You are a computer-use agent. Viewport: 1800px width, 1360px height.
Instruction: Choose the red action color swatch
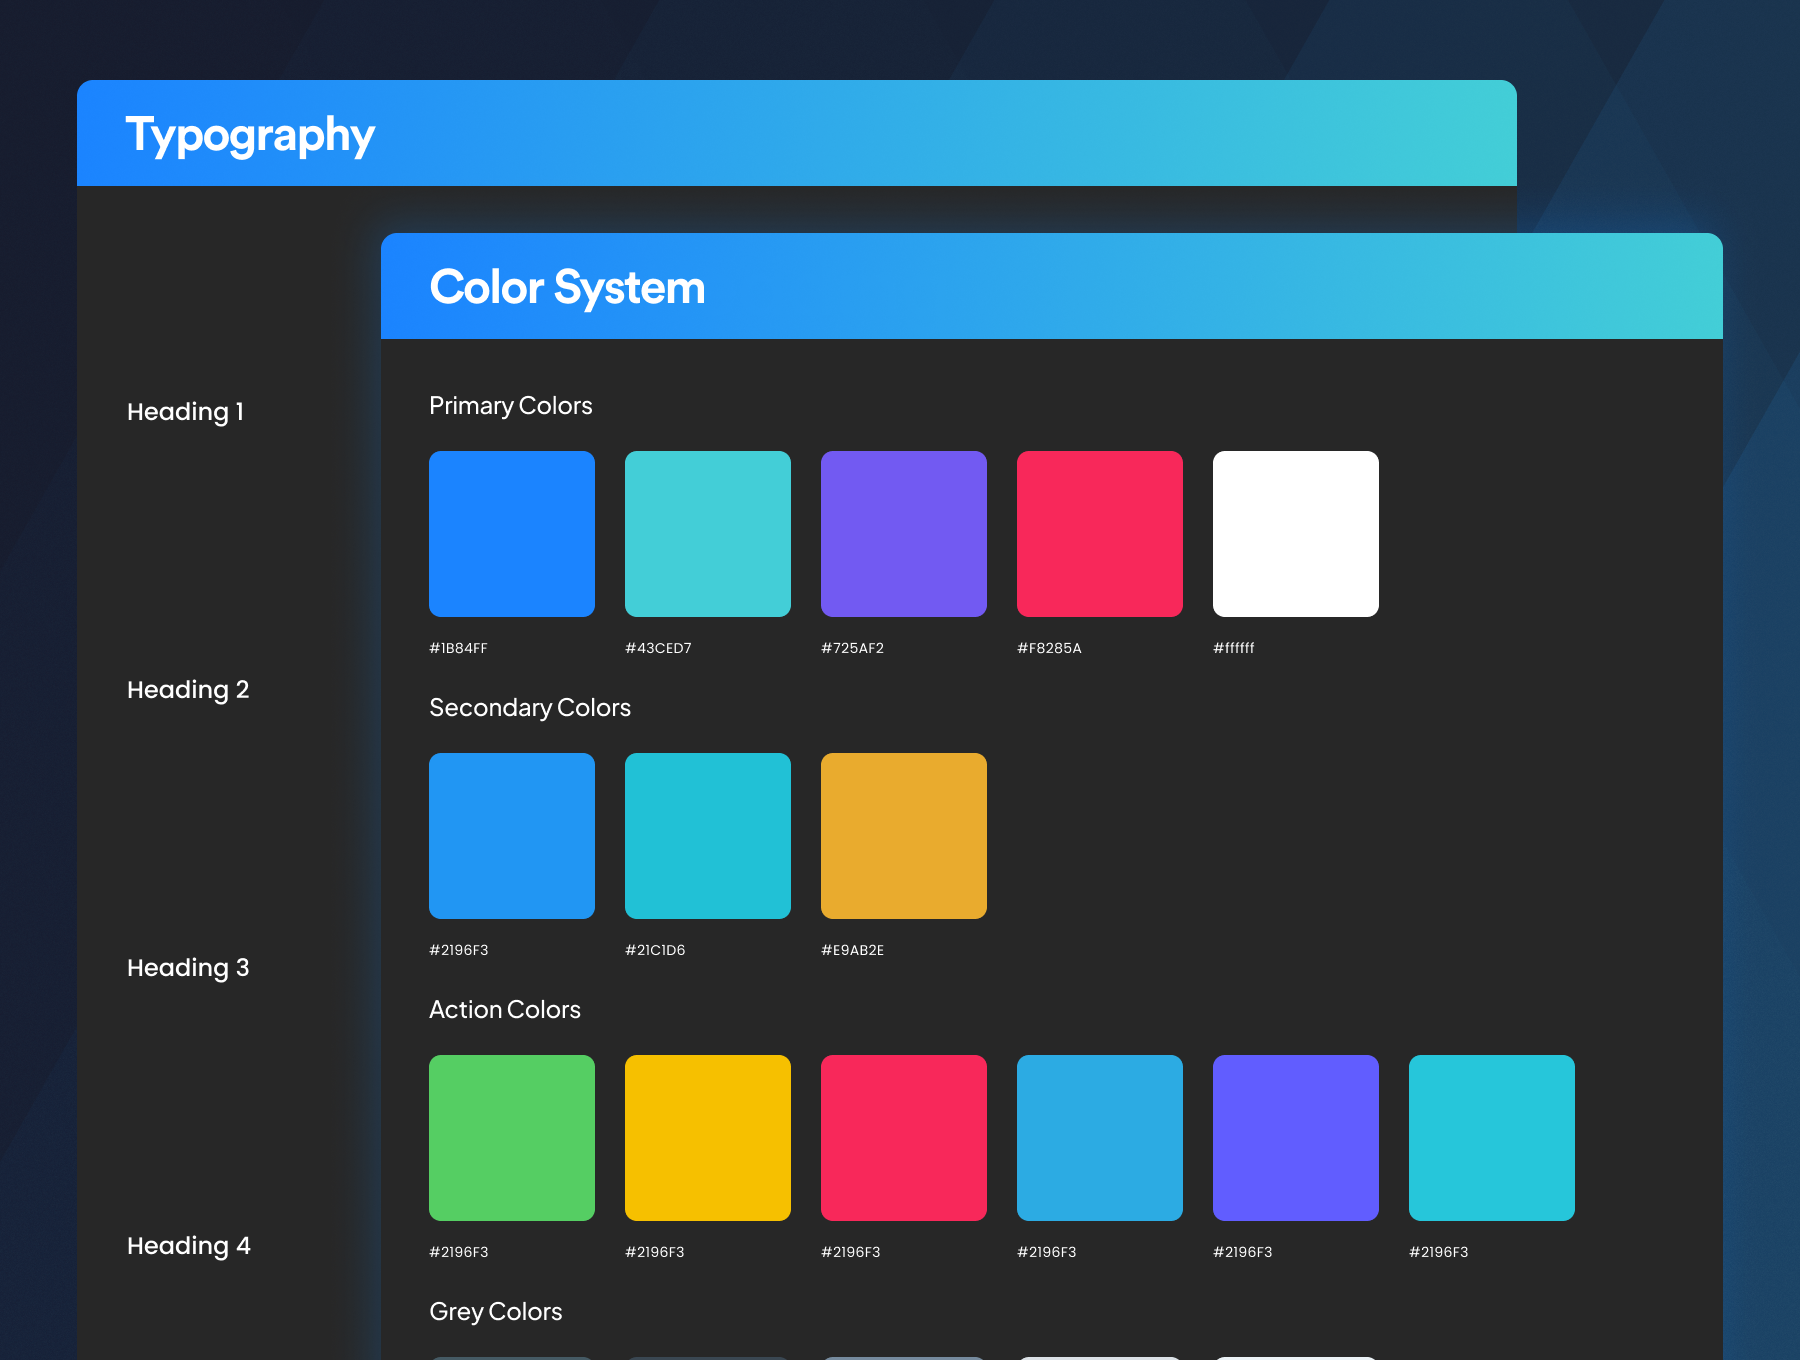pyautogui.click(x=904, y=1138)
